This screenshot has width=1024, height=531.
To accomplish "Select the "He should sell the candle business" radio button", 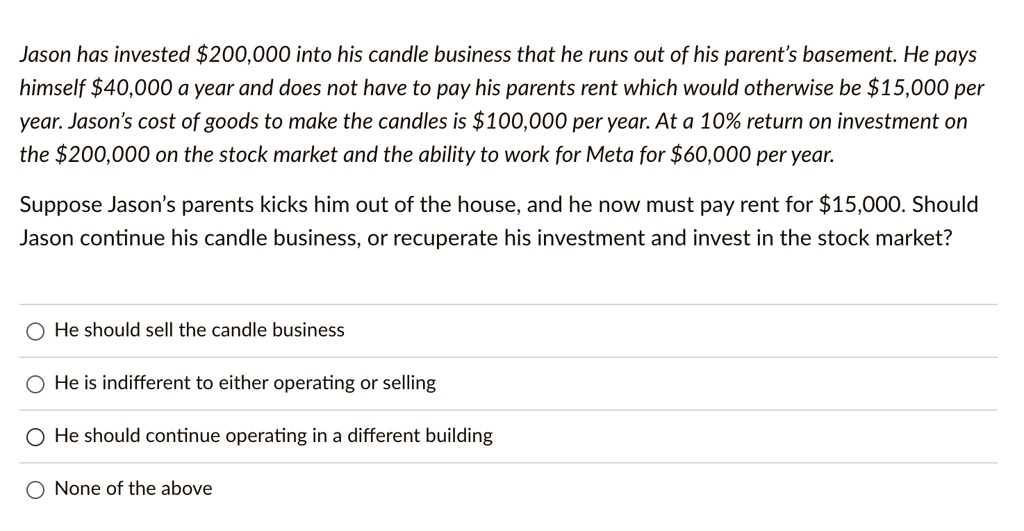I will [x=35, y=332].
